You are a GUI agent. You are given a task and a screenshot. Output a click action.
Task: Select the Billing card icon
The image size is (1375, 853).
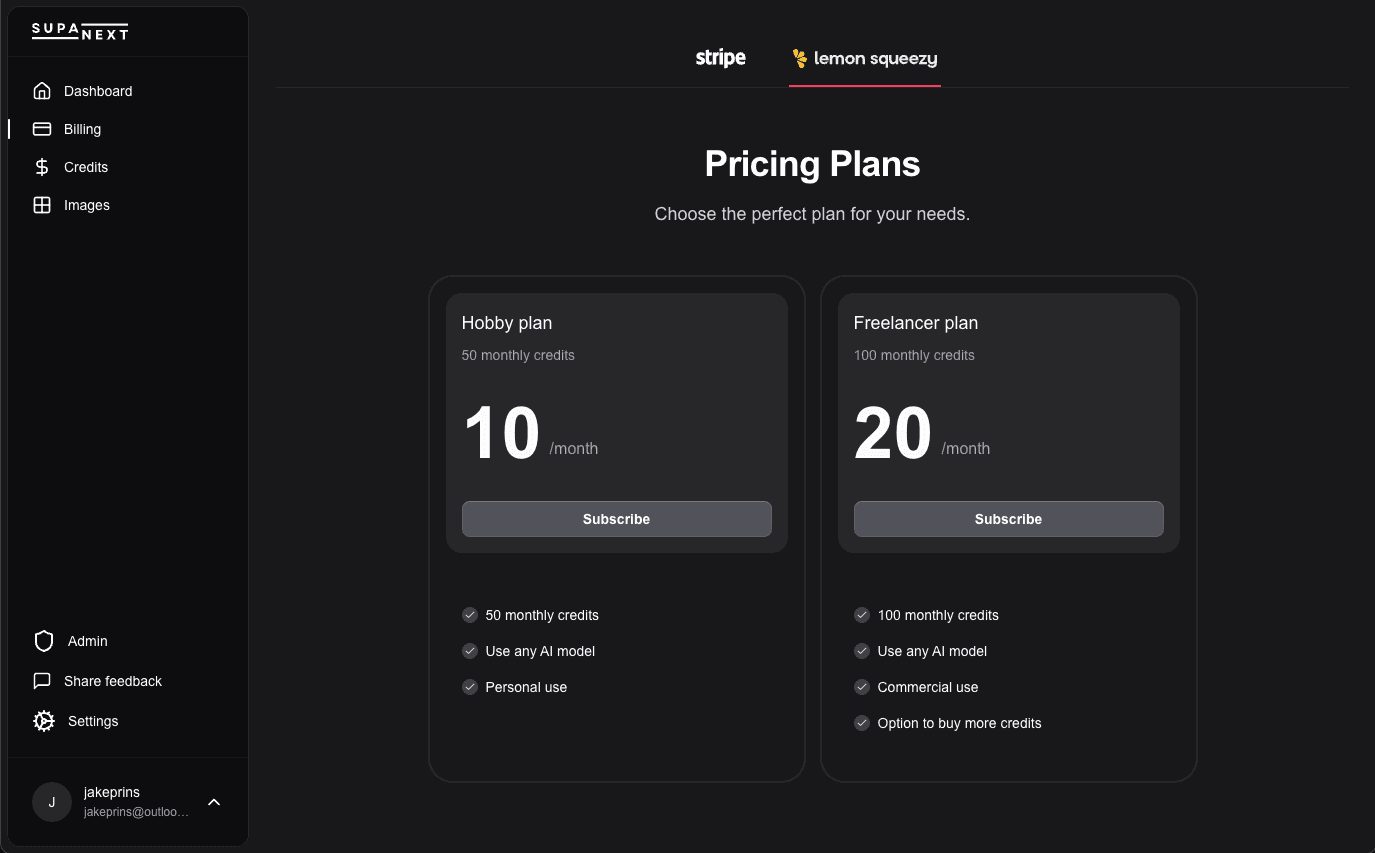(x=42, y=129)
